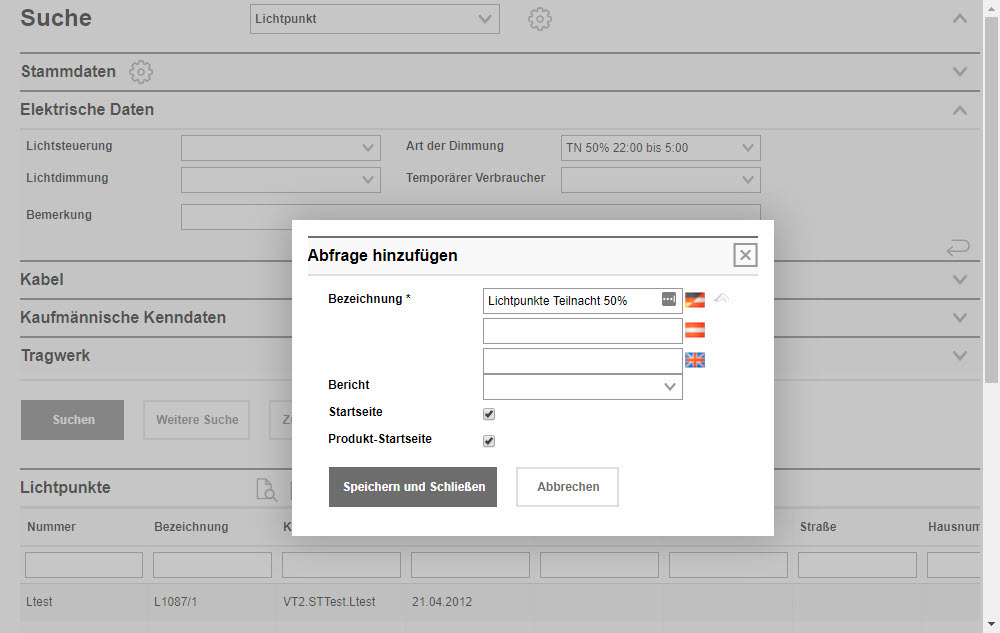The height and width of the screenshot is (633, 1000).
Task: Click the British flag language icon
Action: 695,360
